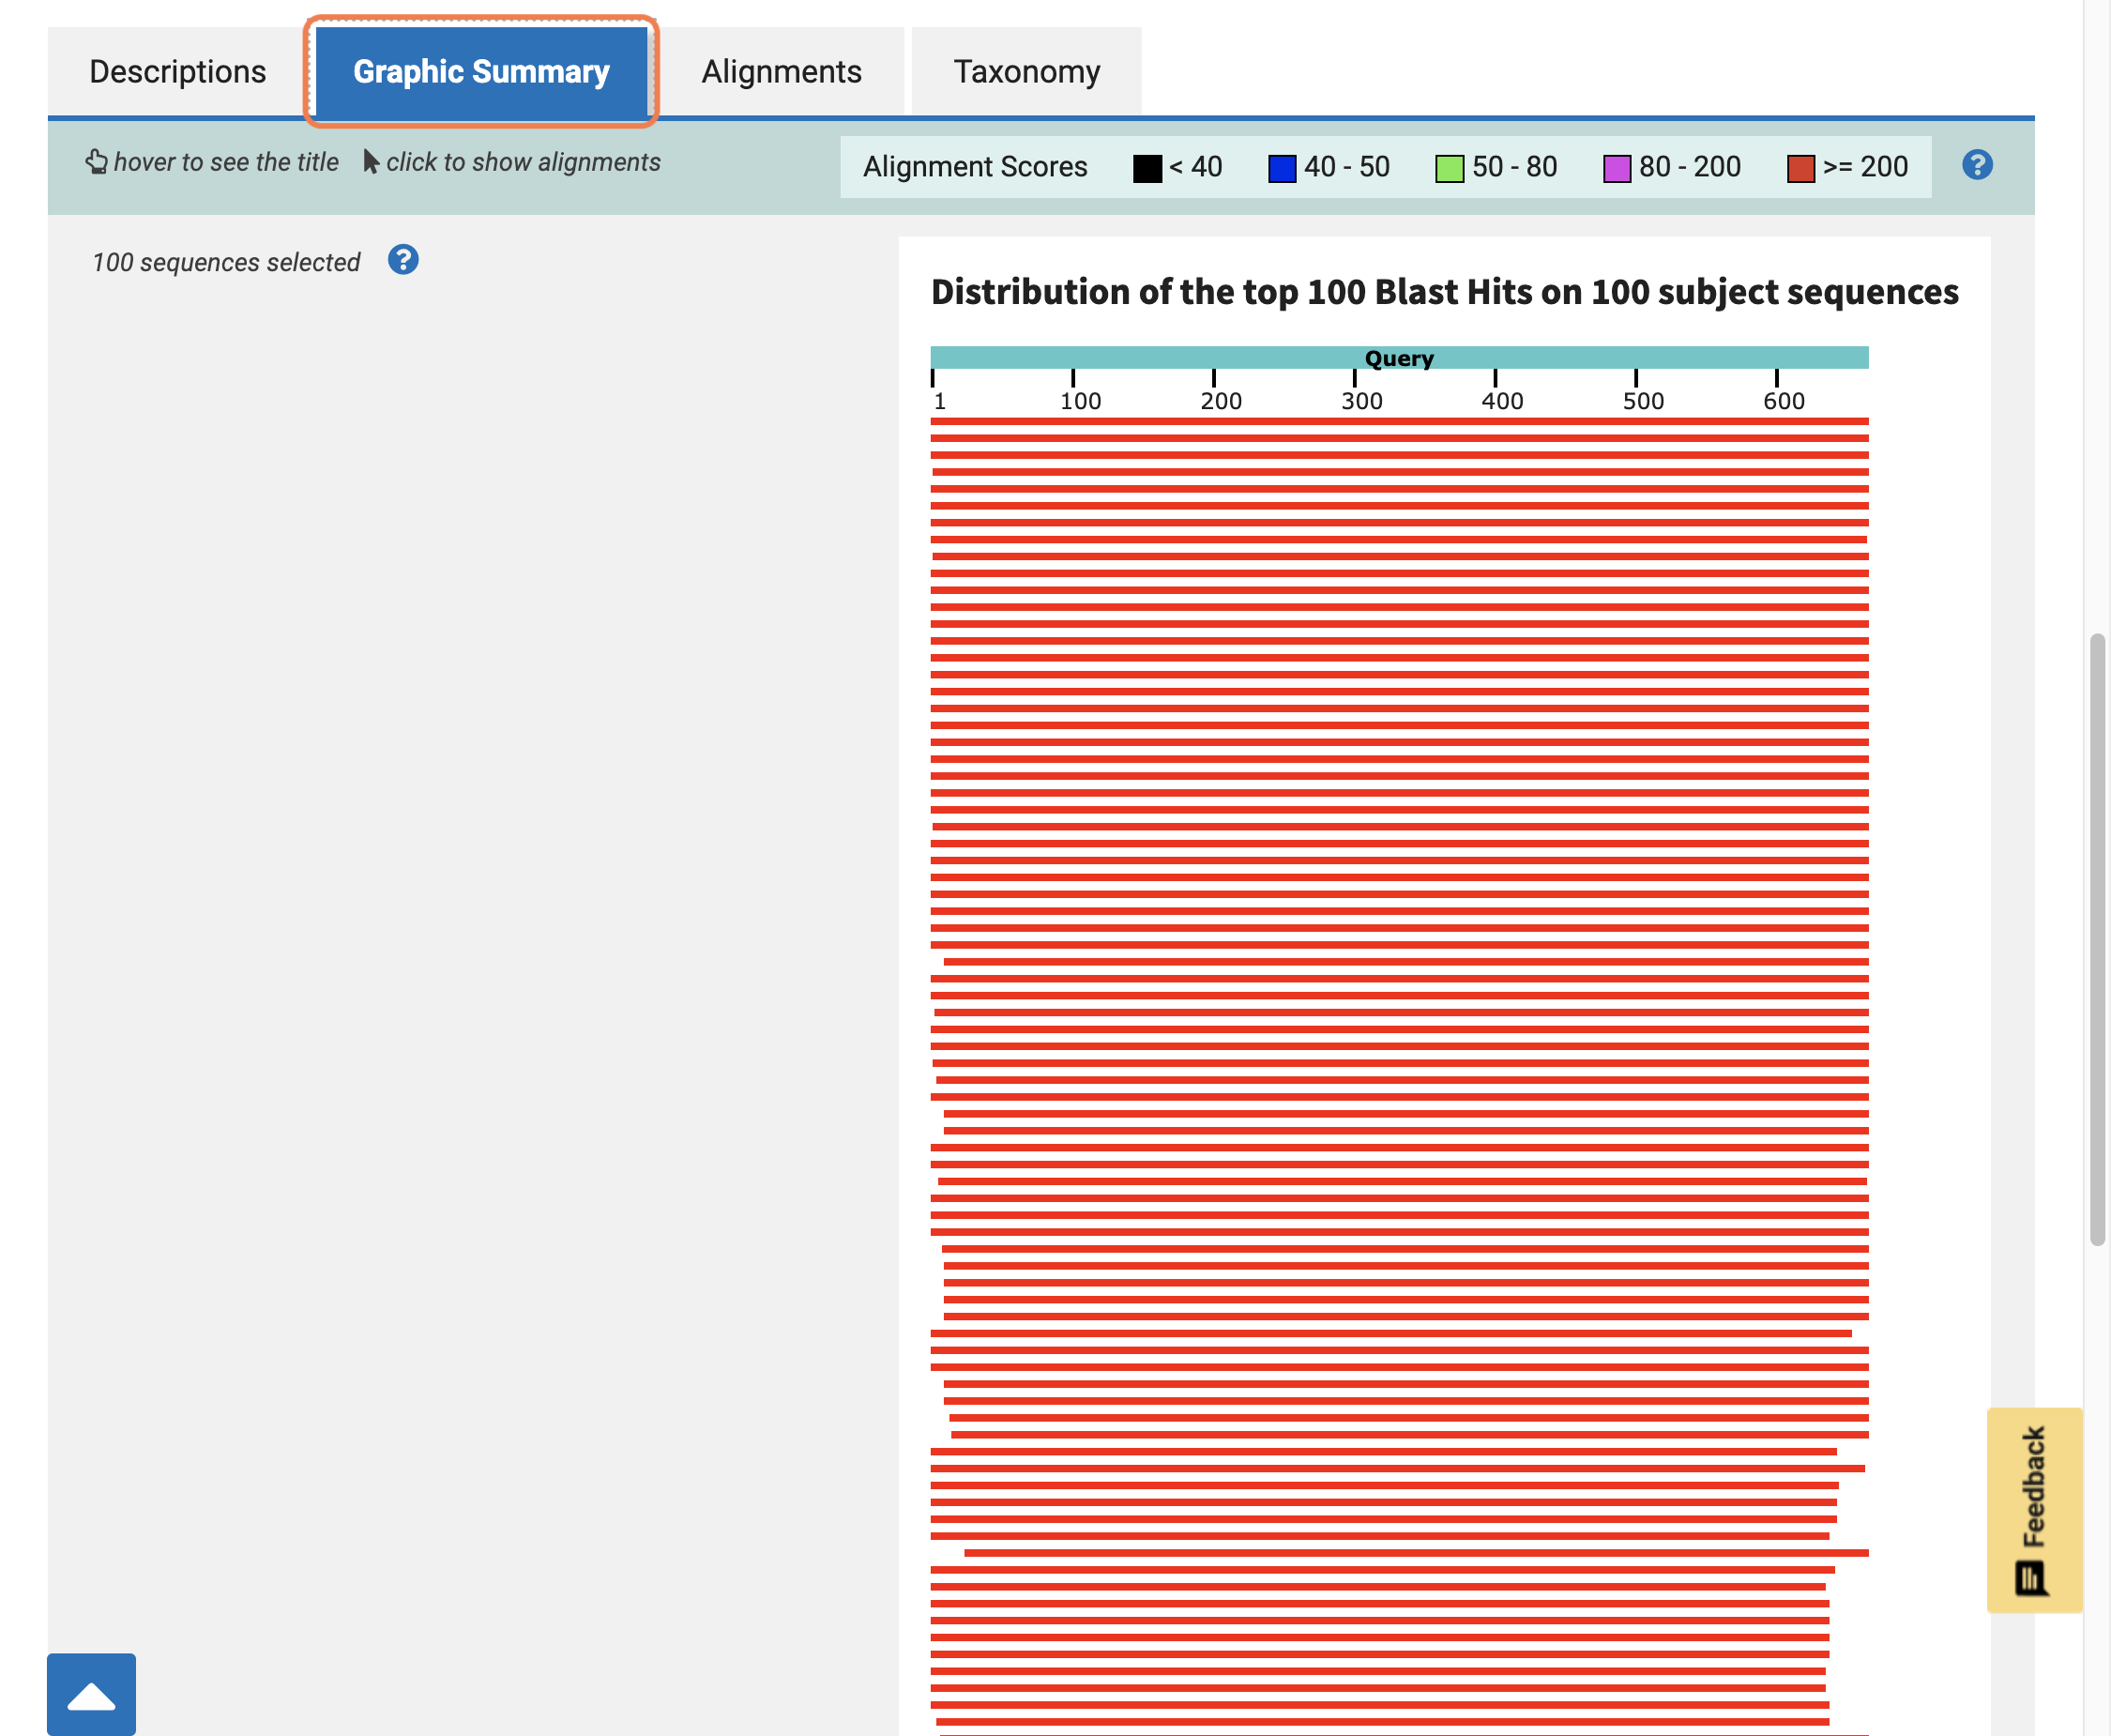Click the red >= 200 score swatch

[x=1801, y=168]
